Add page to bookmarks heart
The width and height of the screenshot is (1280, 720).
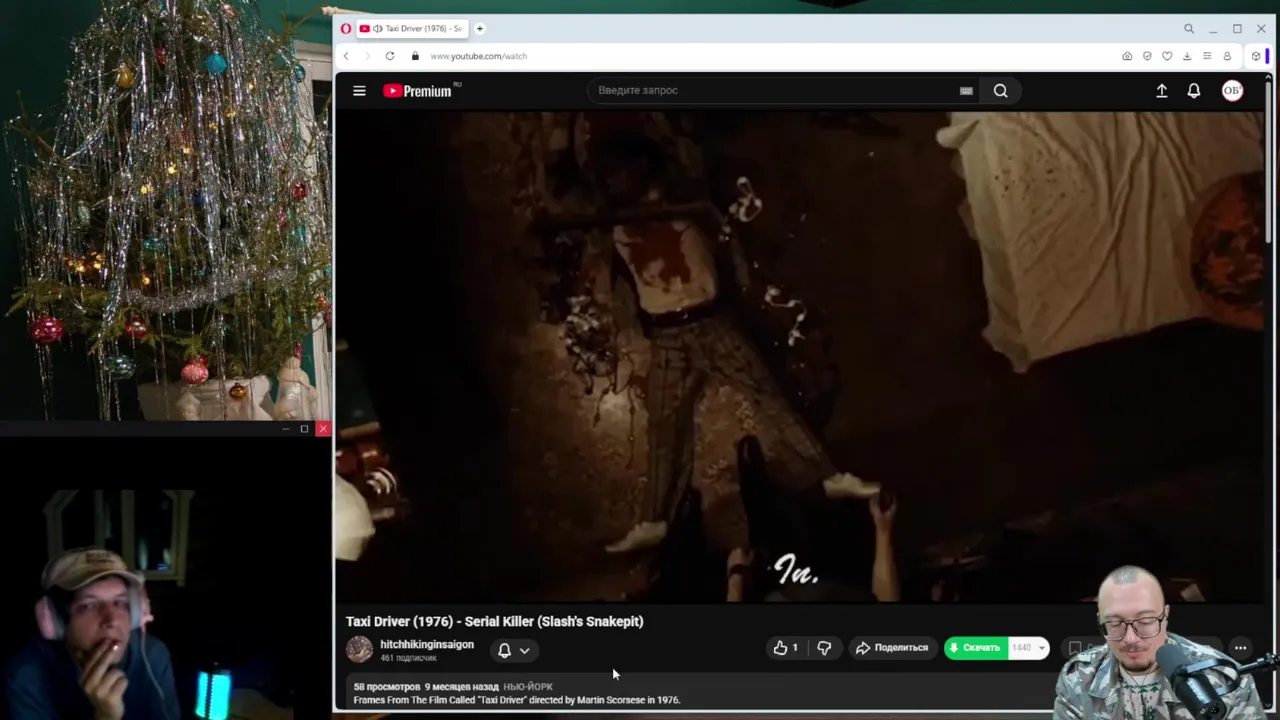(x=1167, y=56)
